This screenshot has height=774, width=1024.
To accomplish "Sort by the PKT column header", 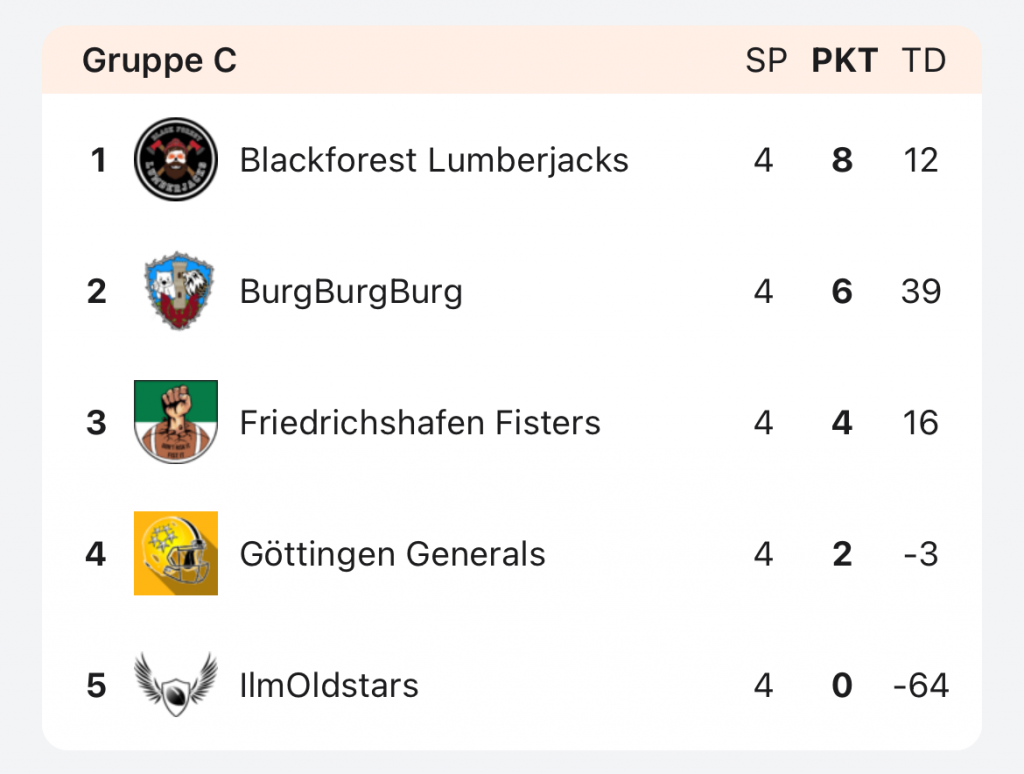I will click(844, 61).
